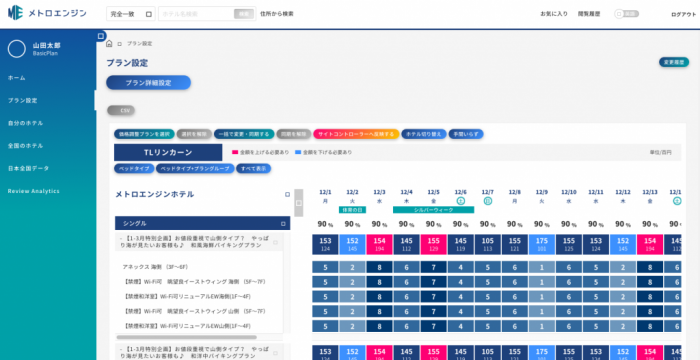Open the 住所から検索 link
The width and height of the screenshot is (700, 360).
[277, 14]
